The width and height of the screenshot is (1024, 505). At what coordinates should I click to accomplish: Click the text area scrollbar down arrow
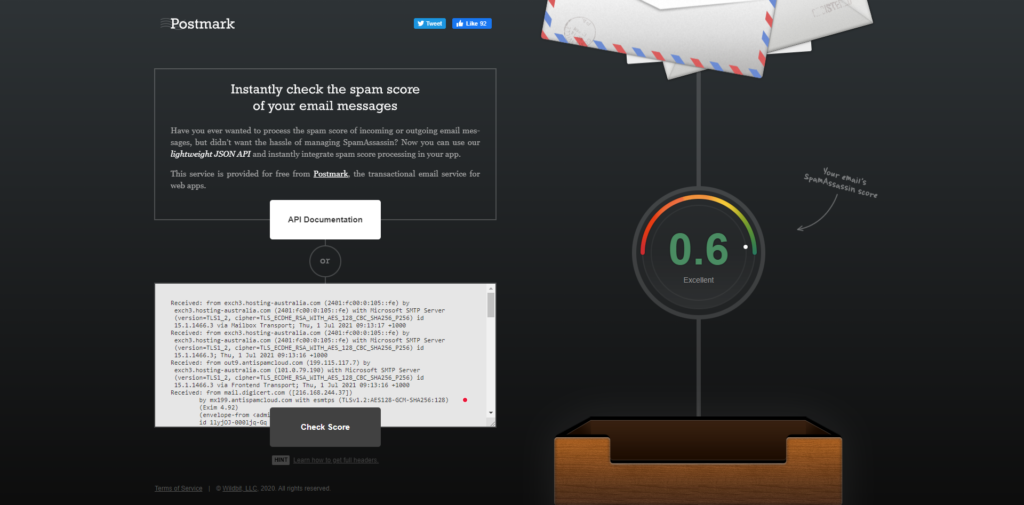491,413
